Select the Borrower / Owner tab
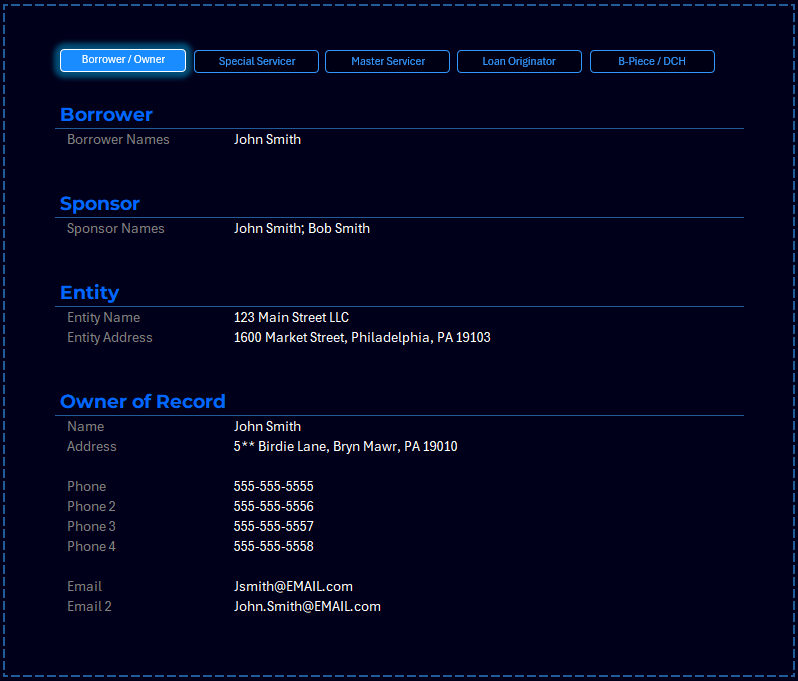The image size is (798, 681). [123, 60]
